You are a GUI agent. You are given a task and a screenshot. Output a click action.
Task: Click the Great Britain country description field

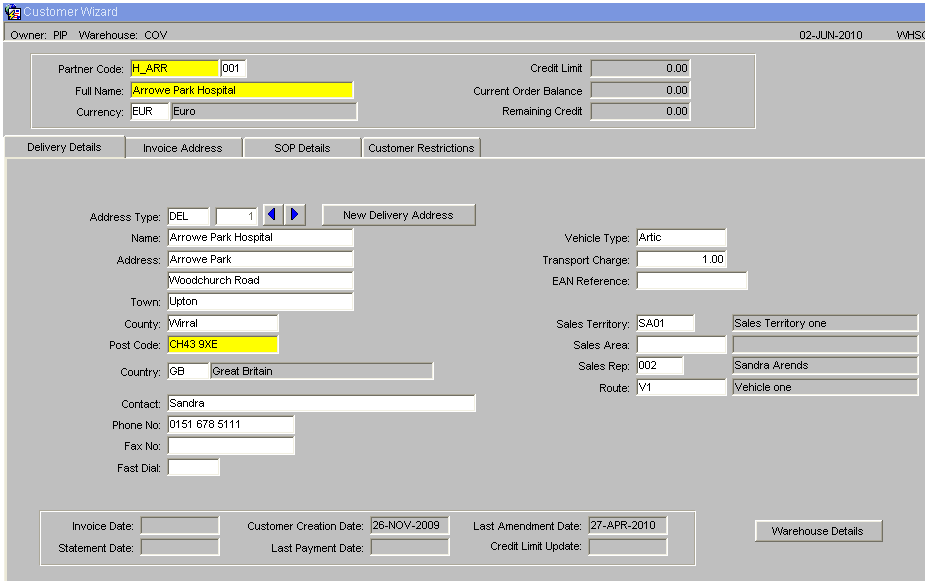pyautogui.click(x=322, y=371)
